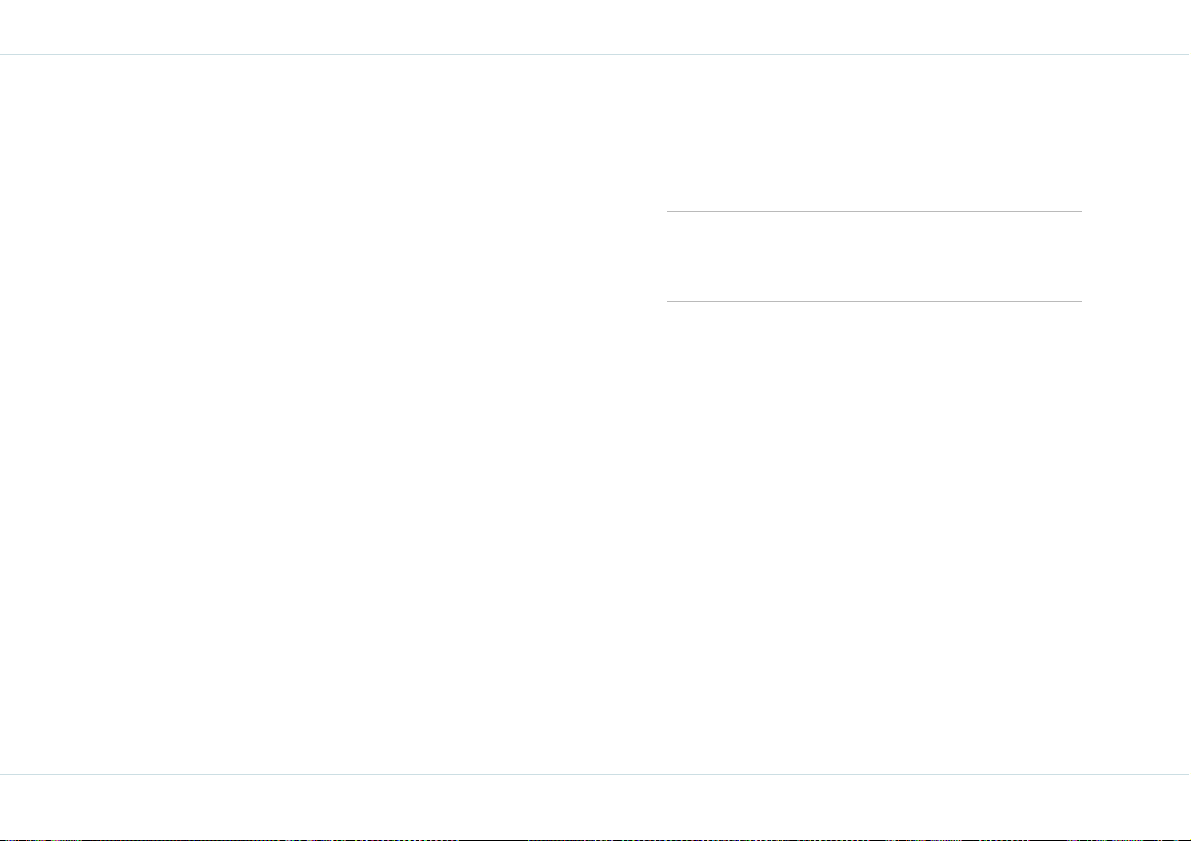Click the dark dotted strip along bottom edge

pos(596,839)
